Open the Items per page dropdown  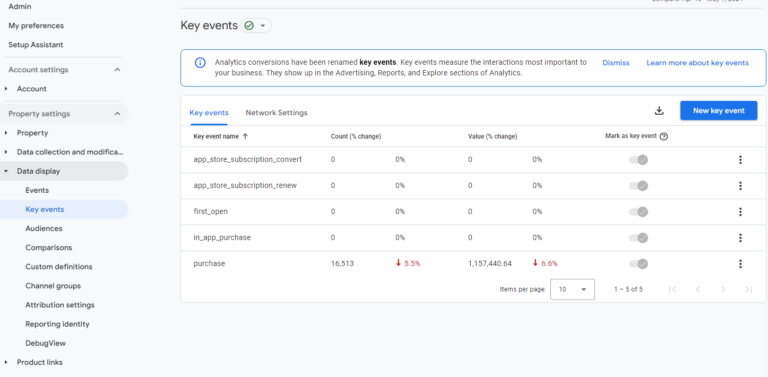(572, 289)
